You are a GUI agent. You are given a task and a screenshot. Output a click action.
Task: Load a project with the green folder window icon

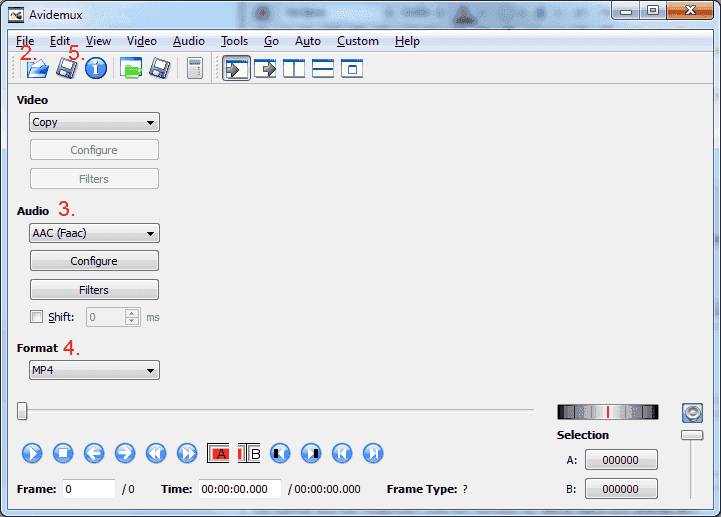131,68
